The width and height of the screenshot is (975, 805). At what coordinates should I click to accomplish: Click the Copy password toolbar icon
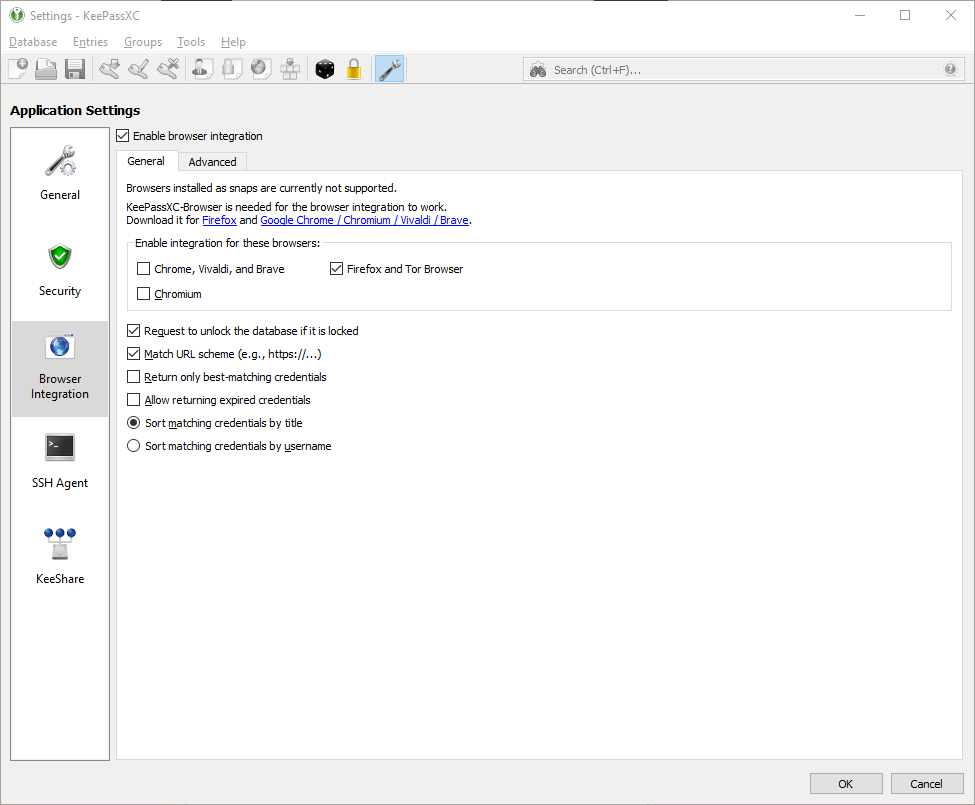231,69
